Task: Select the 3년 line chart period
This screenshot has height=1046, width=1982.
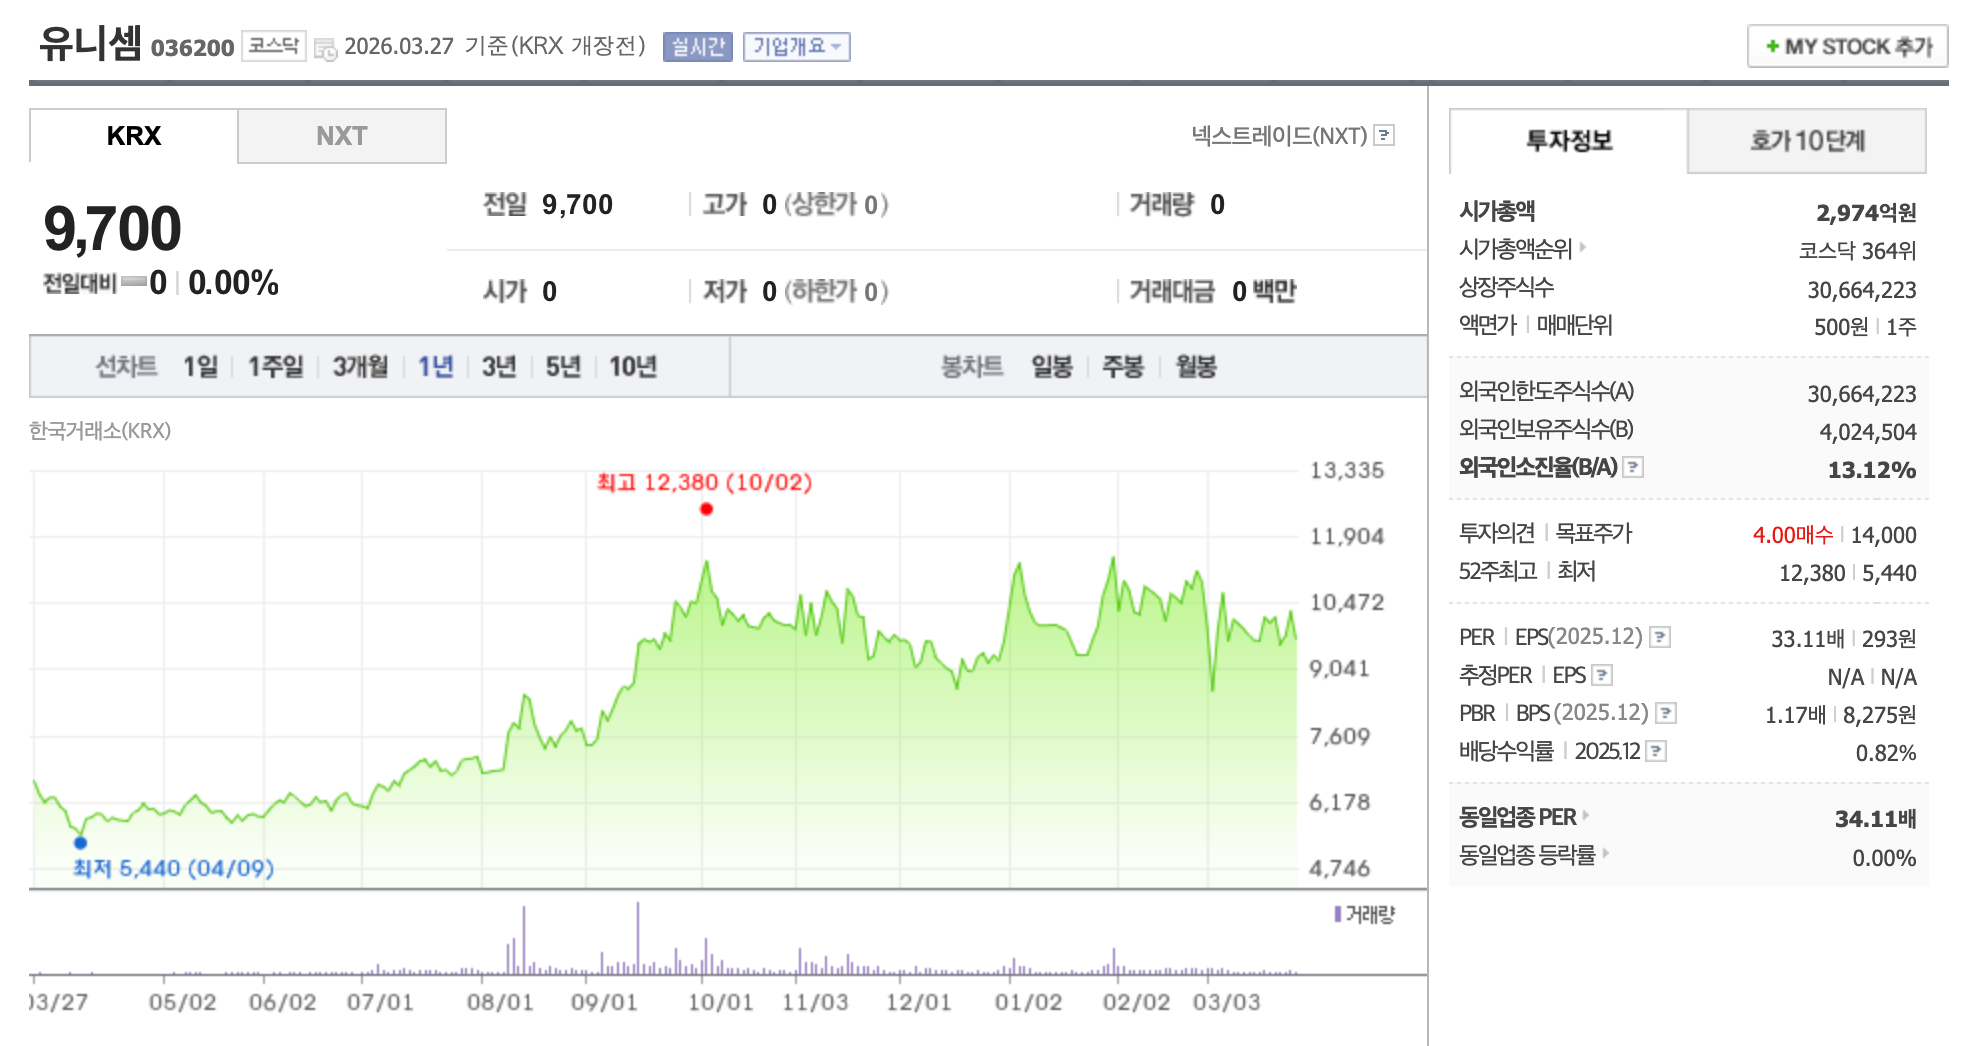Action: [499, 367]
